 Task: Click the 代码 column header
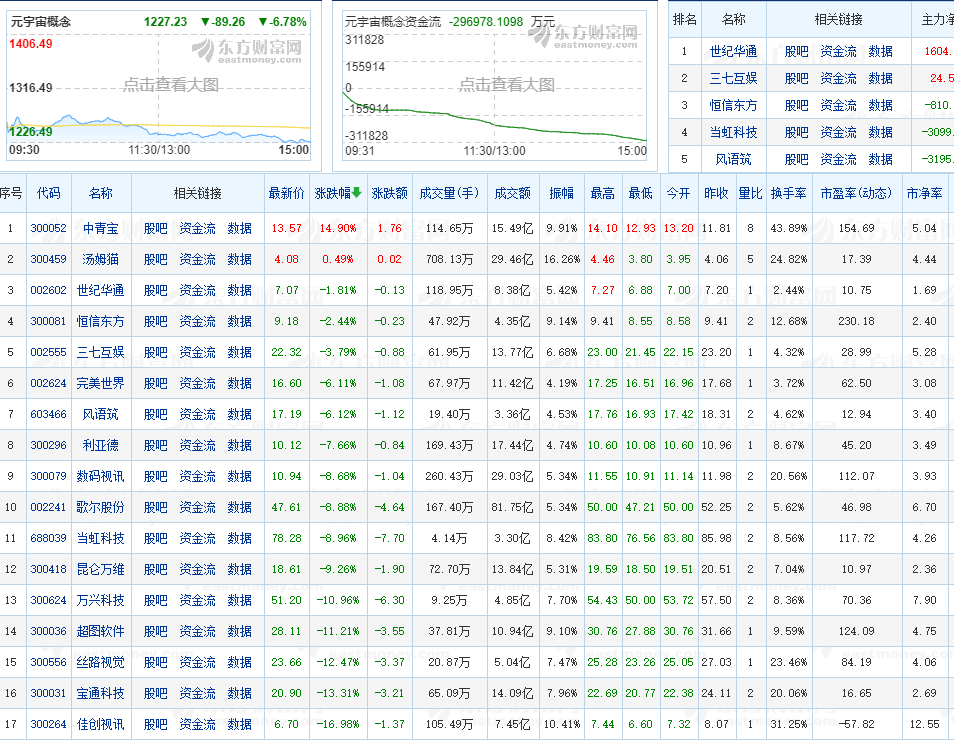coord(49,194)
